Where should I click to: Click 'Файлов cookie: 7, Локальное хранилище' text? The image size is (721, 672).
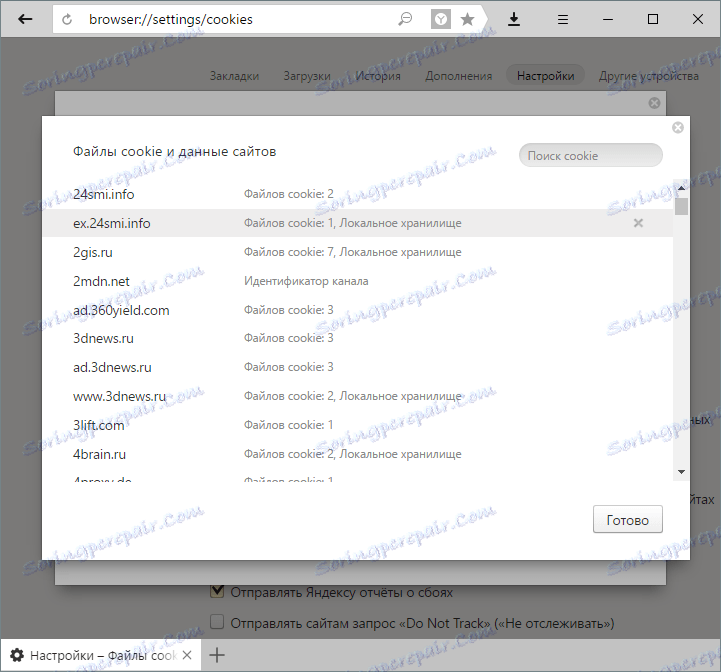(x=353, y=252)
